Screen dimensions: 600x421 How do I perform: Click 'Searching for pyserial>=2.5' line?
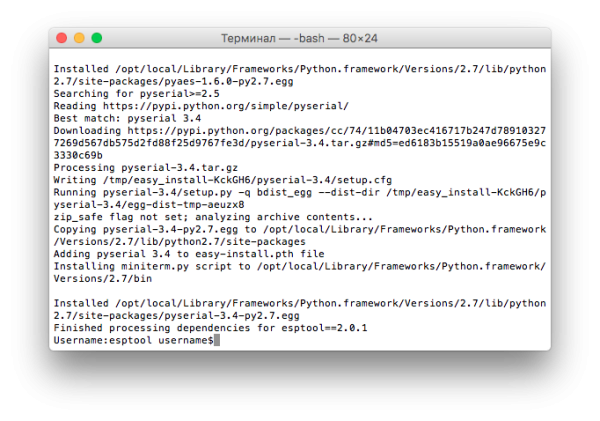tap(137, 94)
